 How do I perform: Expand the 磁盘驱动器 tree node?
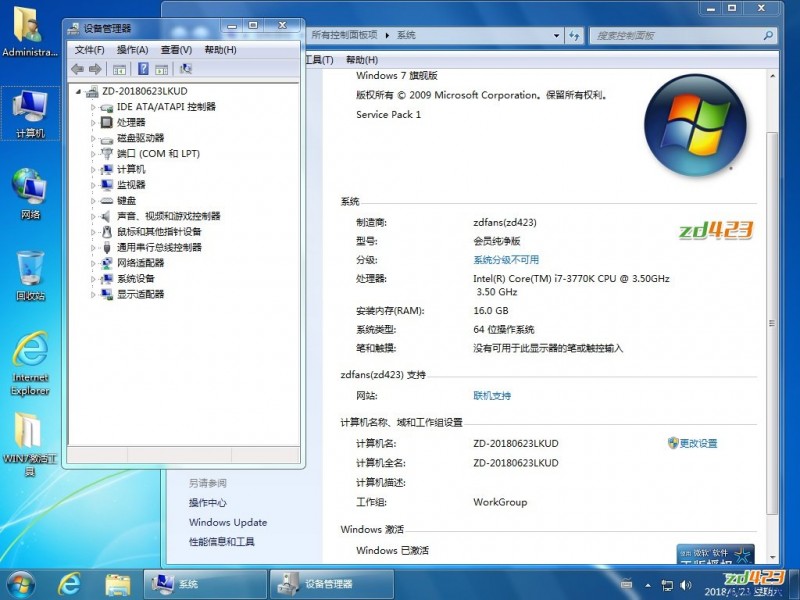tap(93, 138)
